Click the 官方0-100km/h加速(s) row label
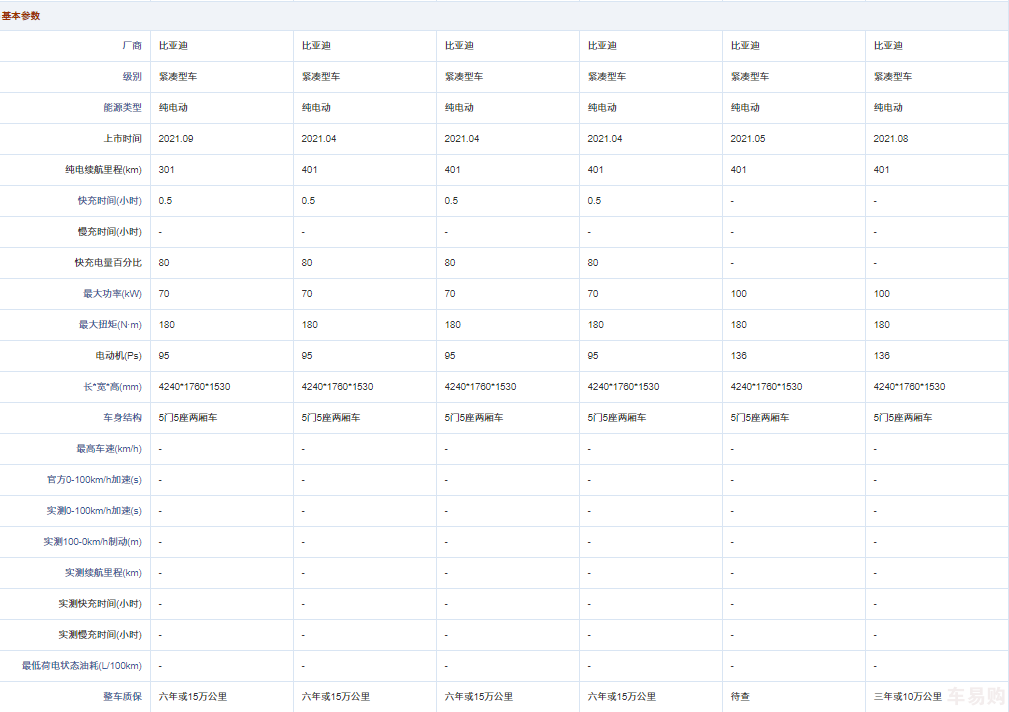Viewport: 1009px width, 712px height. 94,480
